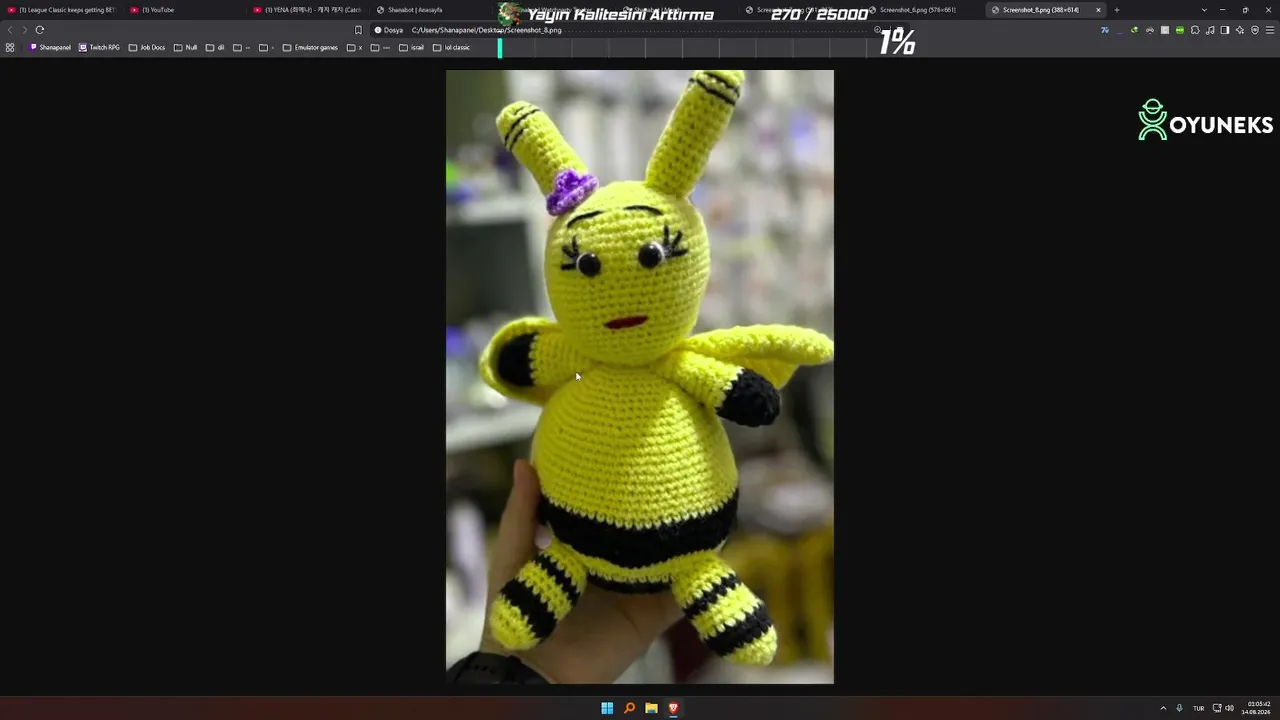Open the Shanapanel bookmark
Screen dimensions: 1280x720
tap(51, 47)
